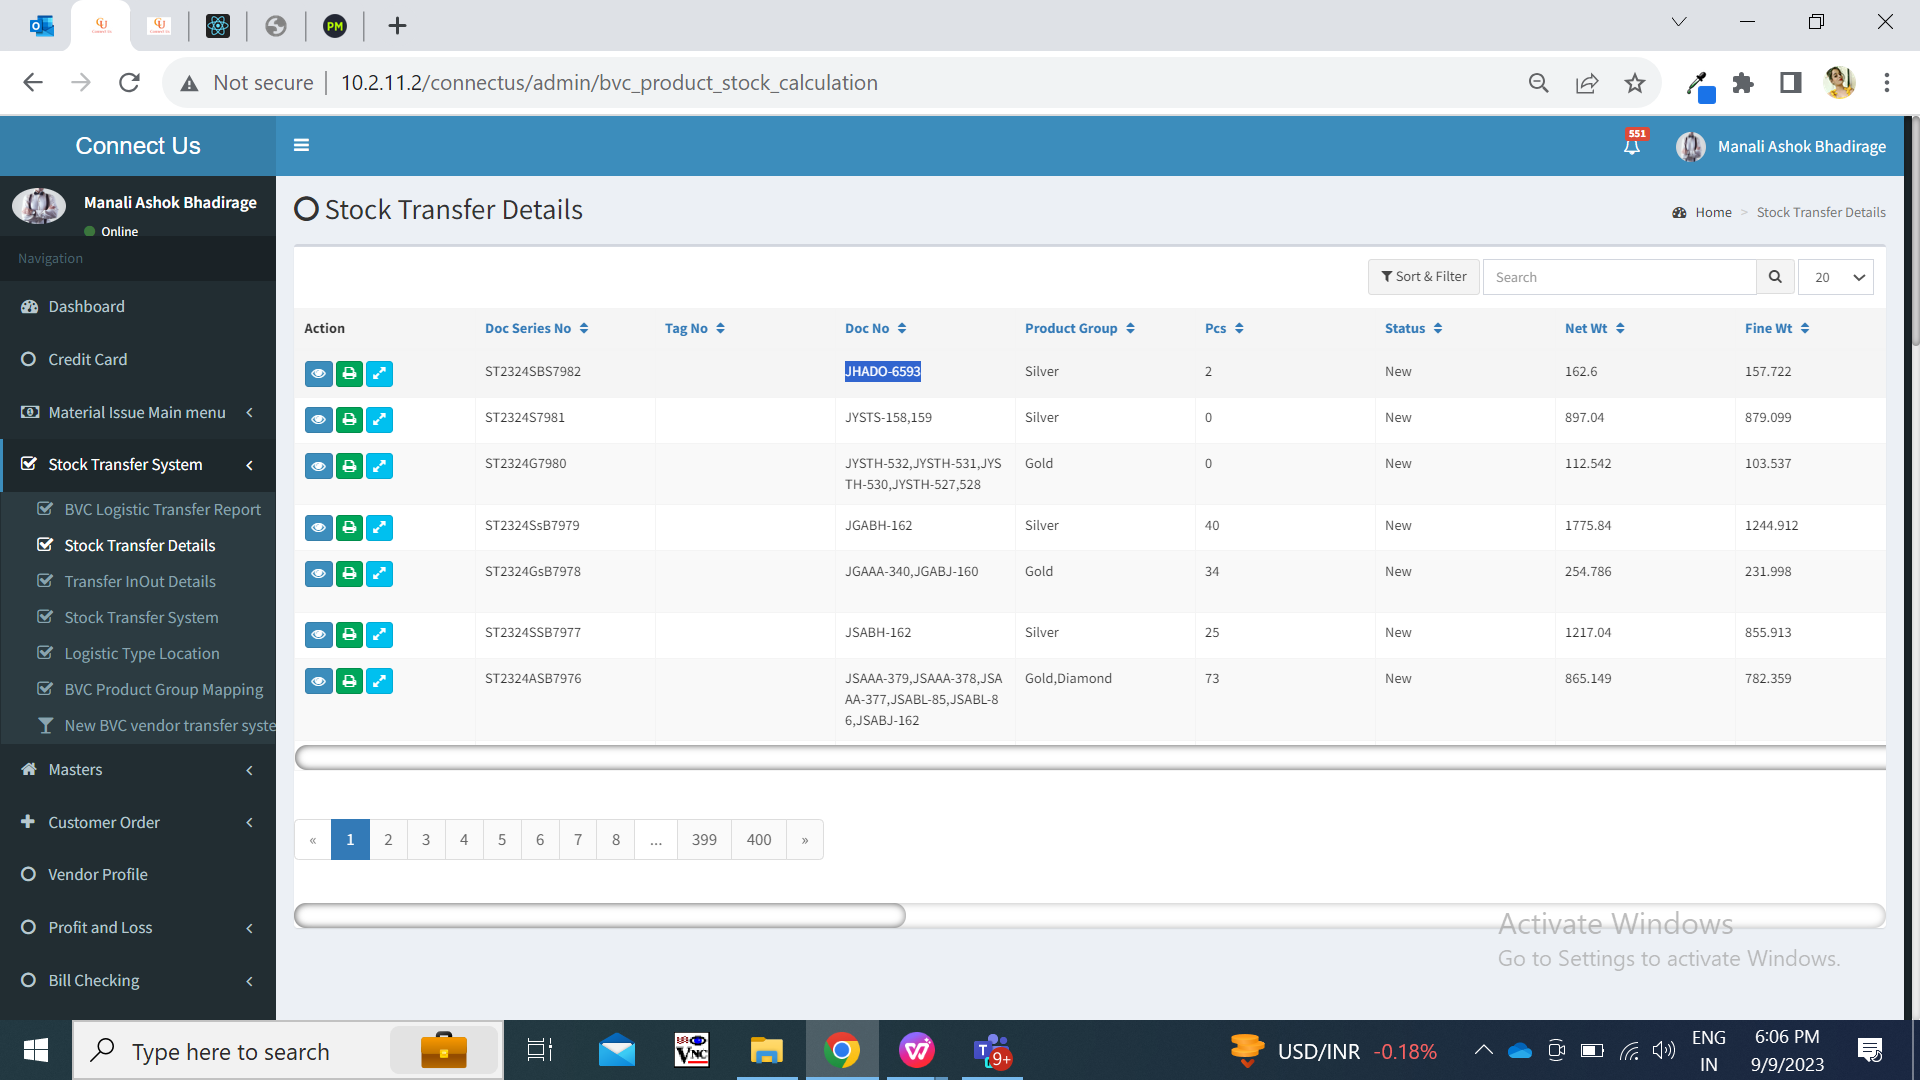Viewport: 1920px width, 1080px height.
Task: Expand the Profit and Loss menu
Action: [x=138, y=927]
